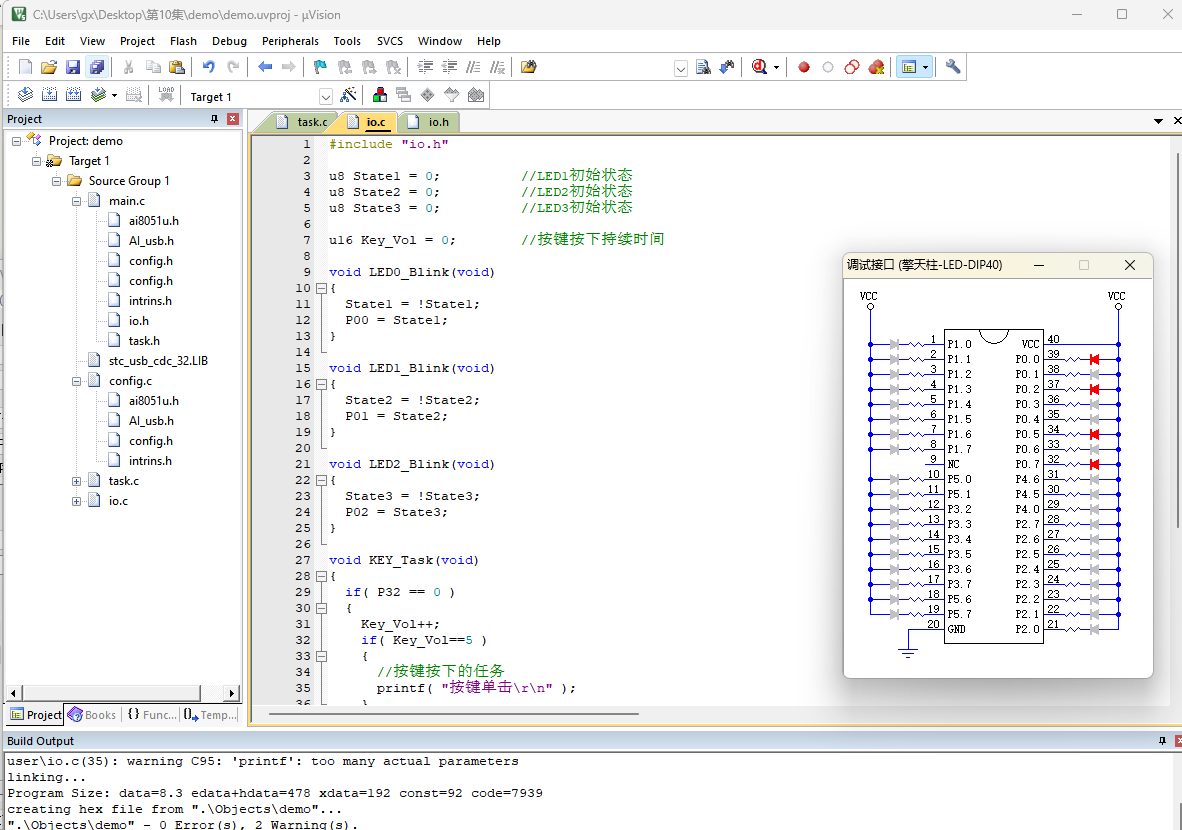
Task: Download code to flash LOAD icon
Action: click(166, 95)
